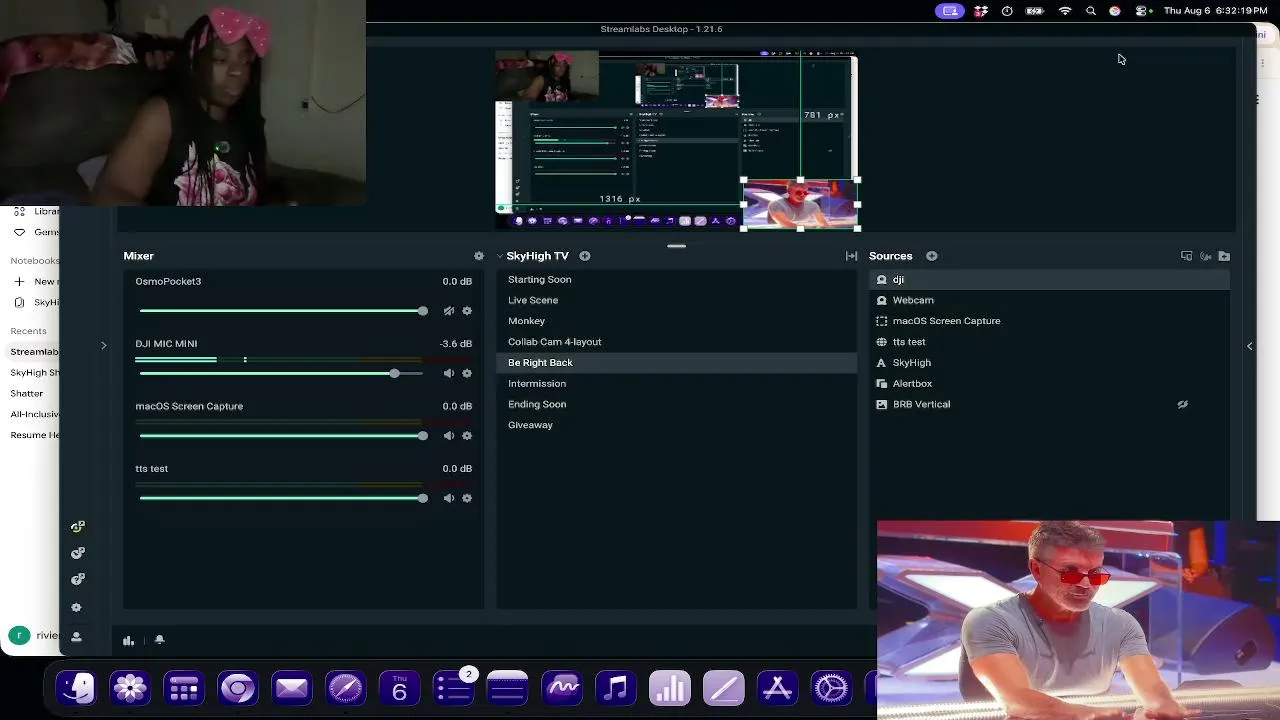
Task: Switch to the Ending Soon scene
Action: coord(676,404)
